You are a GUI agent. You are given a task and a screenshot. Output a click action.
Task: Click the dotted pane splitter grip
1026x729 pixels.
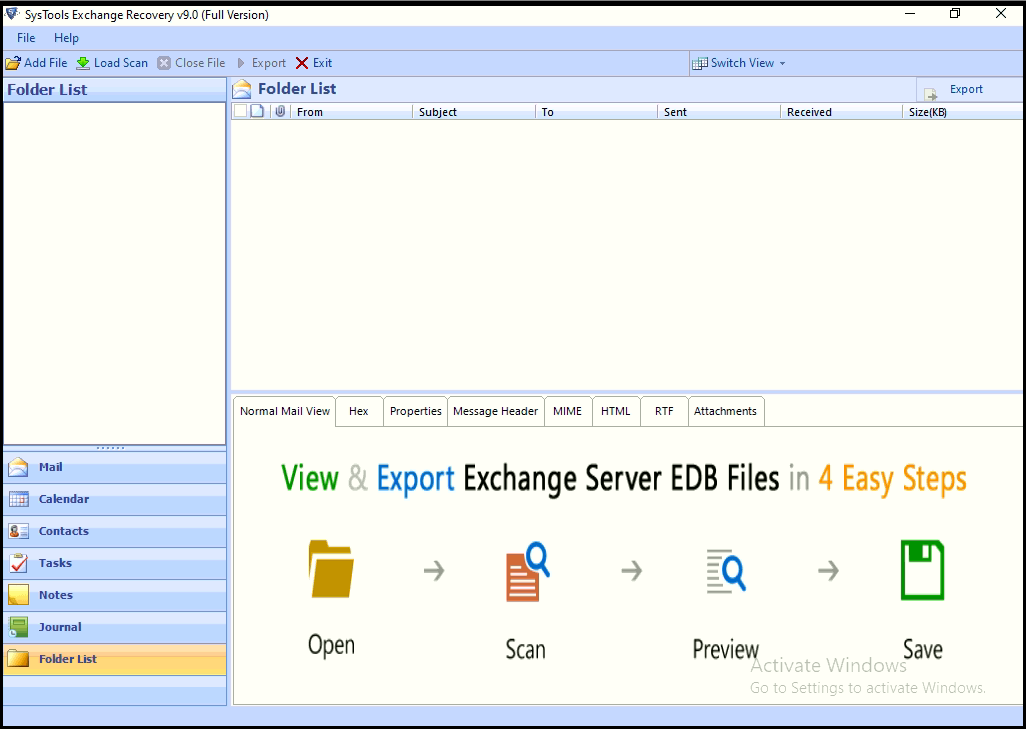(110, 448)
